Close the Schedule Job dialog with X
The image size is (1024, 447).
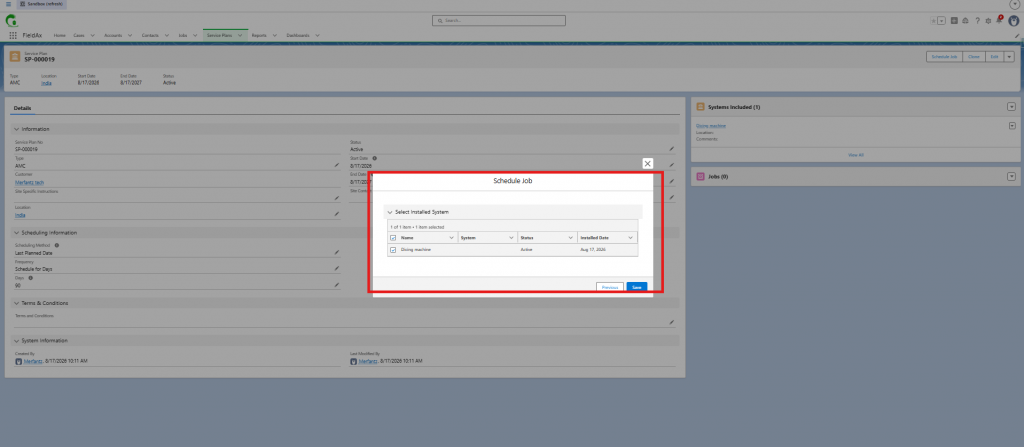point(647,163)
